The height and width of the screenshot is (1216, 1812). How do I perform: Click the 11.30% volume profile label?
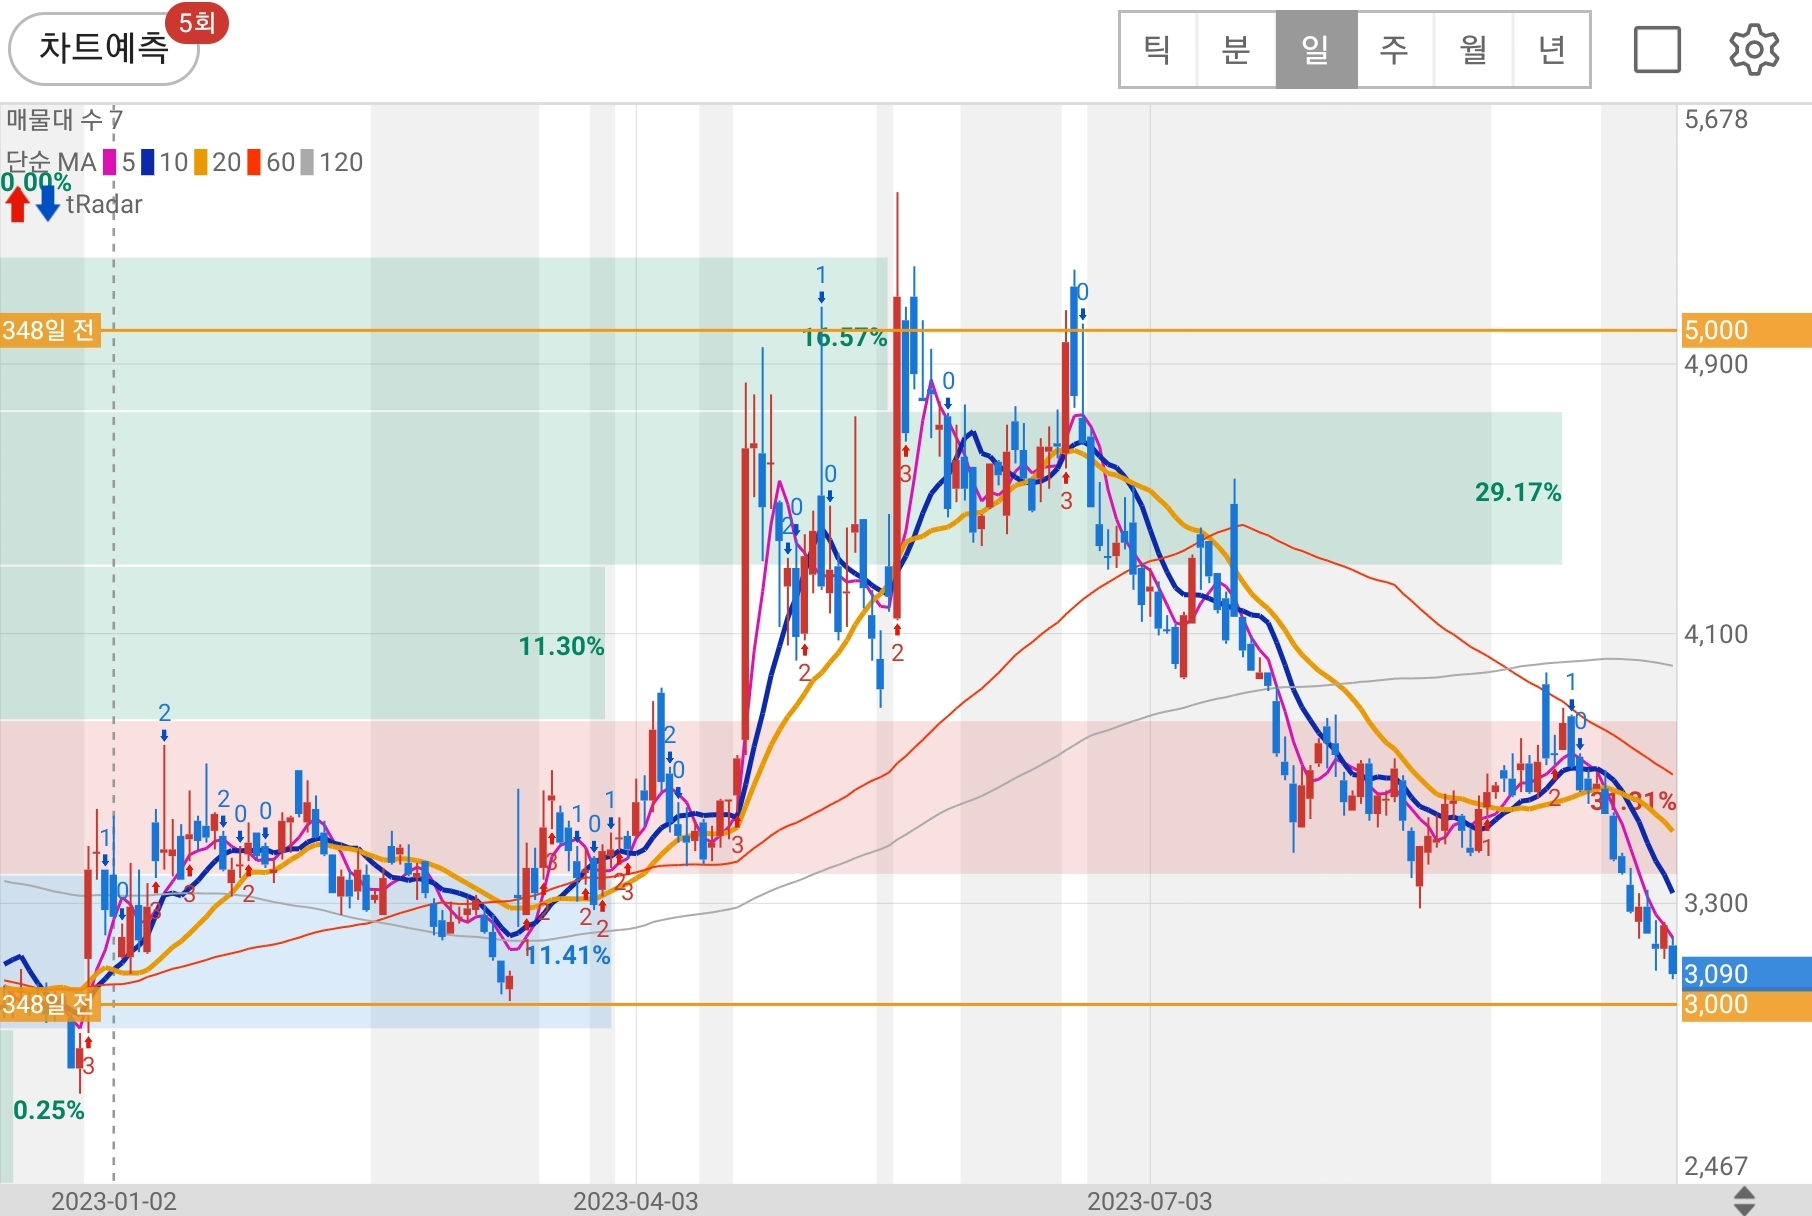[561, 647]
